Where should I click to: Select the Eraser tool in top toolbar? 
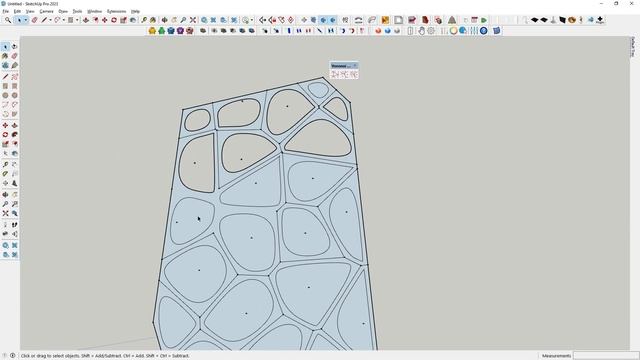pyautogui.click(x=35, y=20)
